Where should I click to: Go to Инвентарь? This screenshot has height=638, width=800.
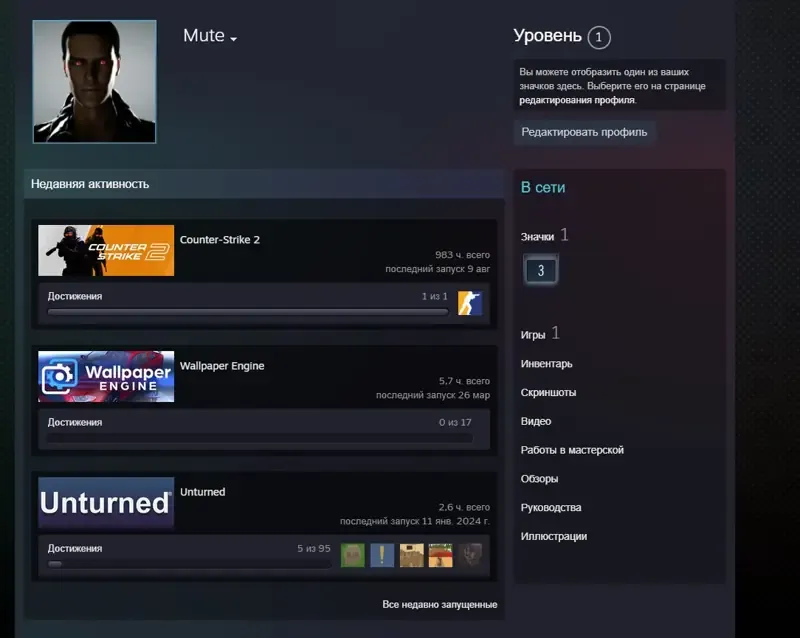pyautogui.click(x=546, y=364)
